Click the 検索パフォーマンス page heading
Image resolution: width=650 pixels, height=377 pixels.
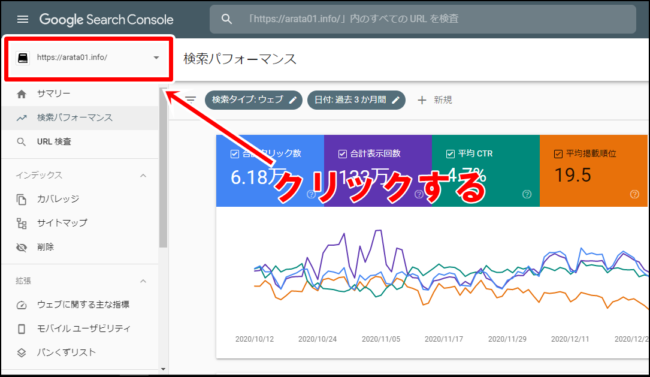coord(240,59)
